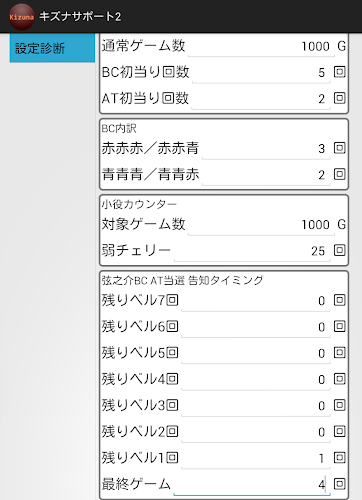The image size is (362, 500).
Task: Edit the 残りベル3回 value field
Action: 256,406
